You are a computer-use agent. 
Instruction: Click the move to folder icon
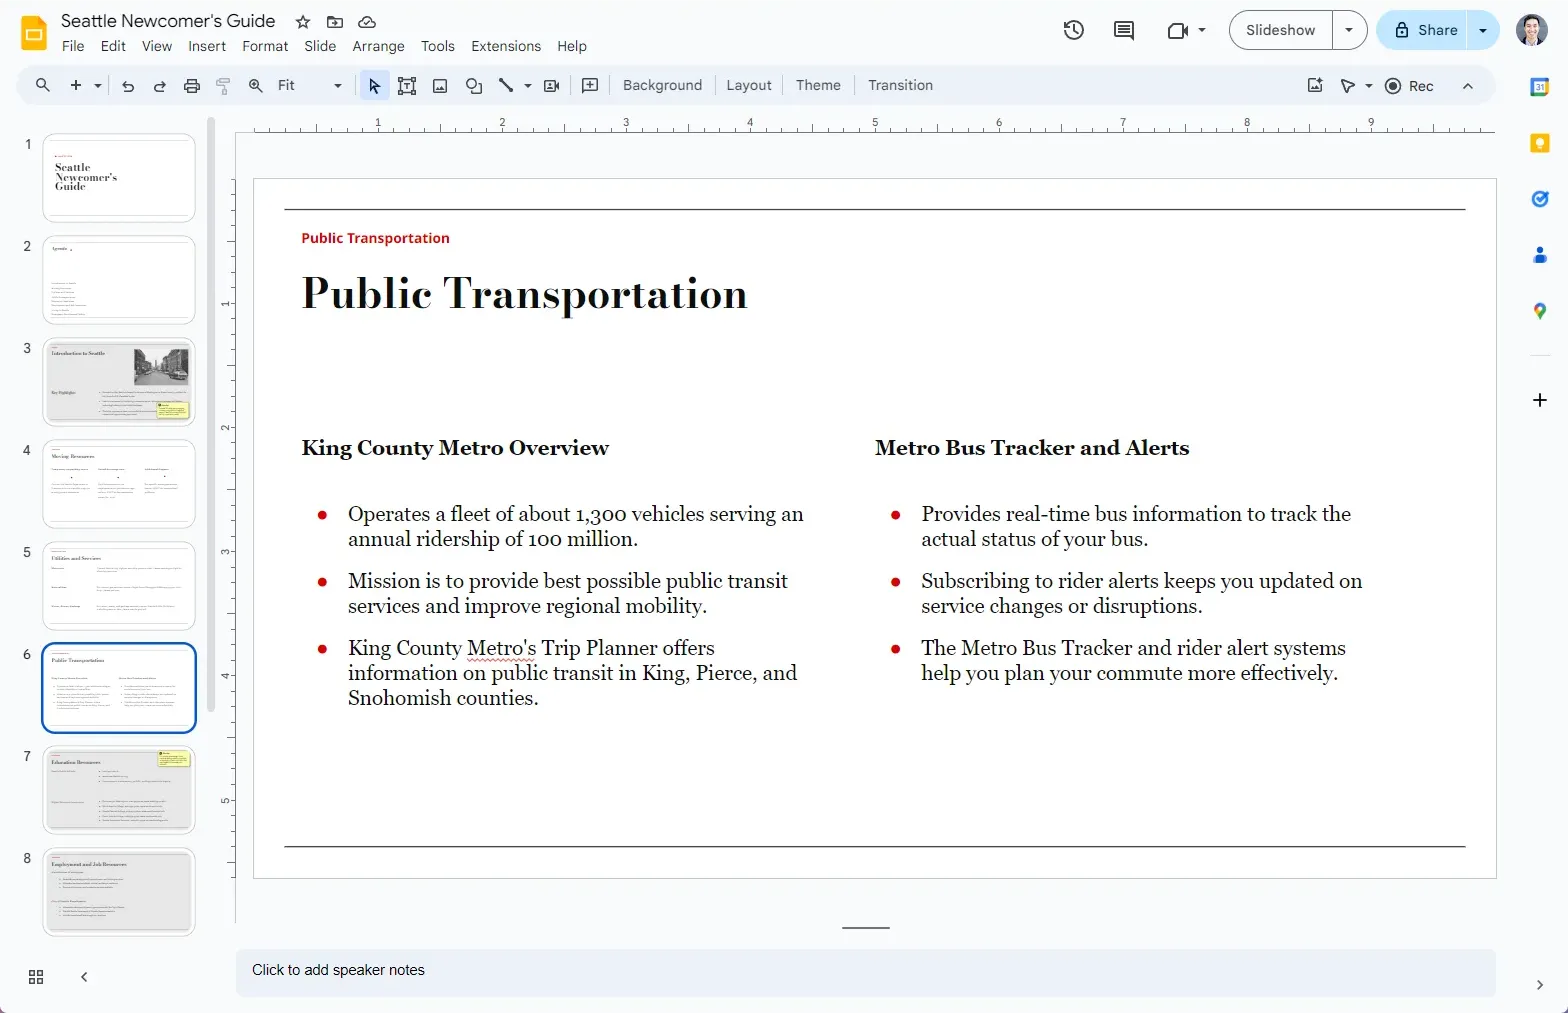pyautogui.click(x=335, y=22)
